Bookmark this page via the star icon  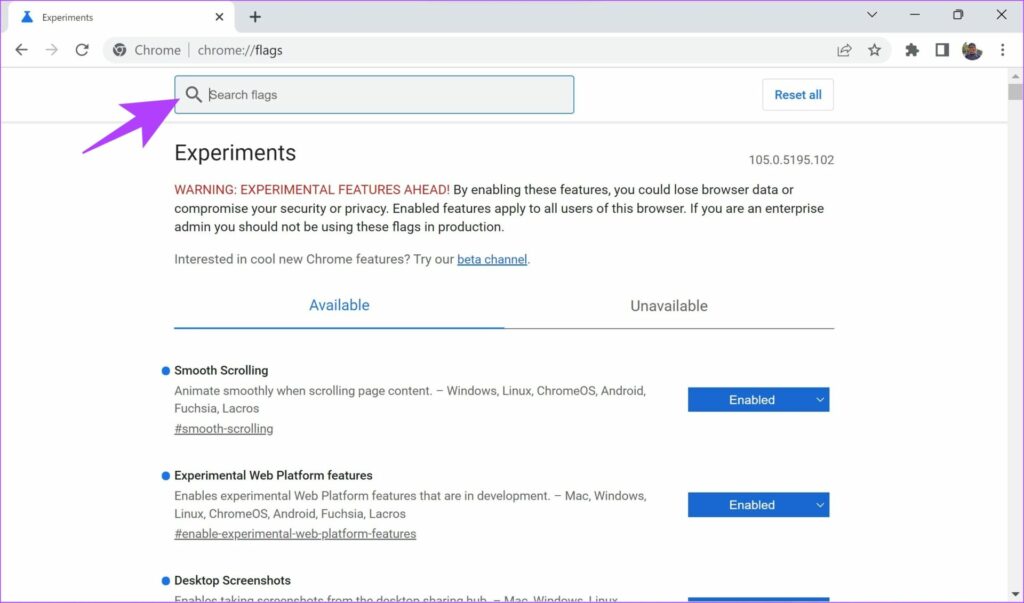tap(875, 49)
